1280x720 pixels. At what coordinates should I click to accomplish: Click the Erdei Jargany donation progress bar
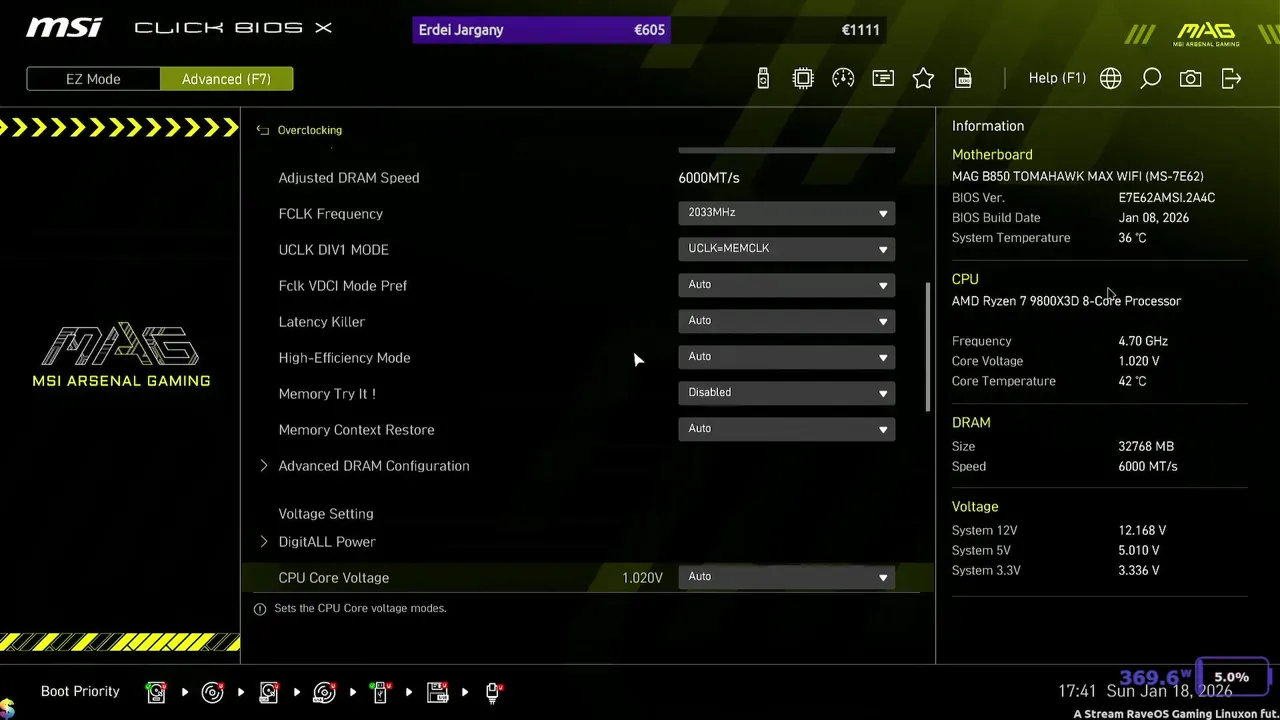coord(649,30)
